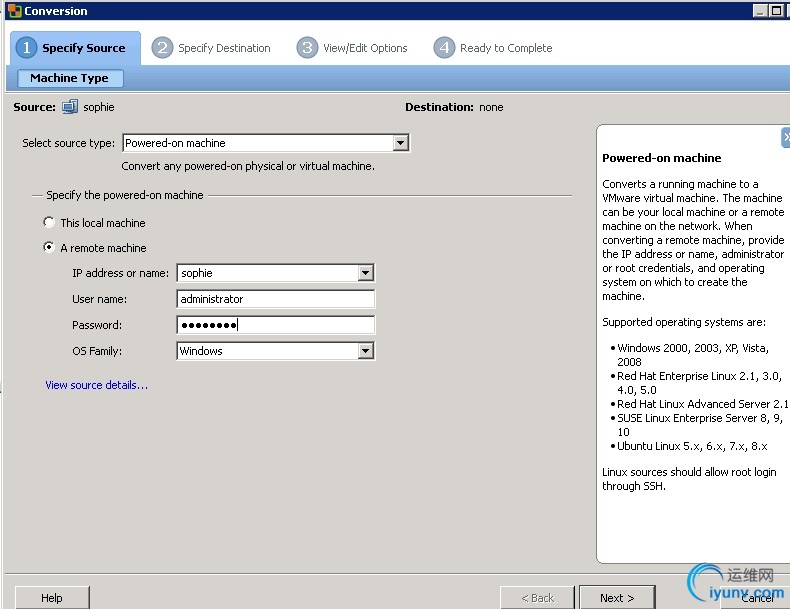
Task: Go to View/Edit Options step tab
Action: (353, 48)
